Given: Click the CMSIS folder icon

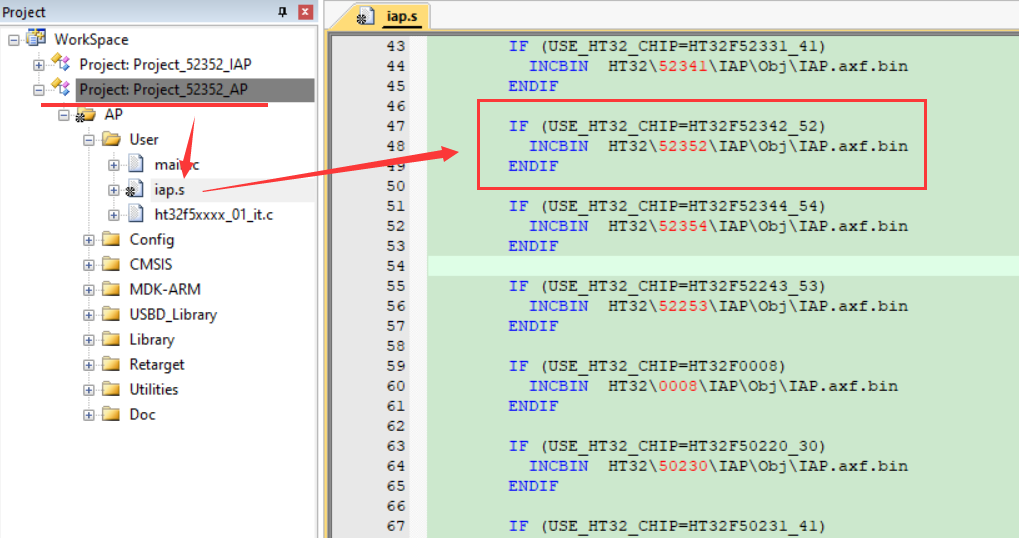Looking at the screenshot, I should [x=111, y=264].
